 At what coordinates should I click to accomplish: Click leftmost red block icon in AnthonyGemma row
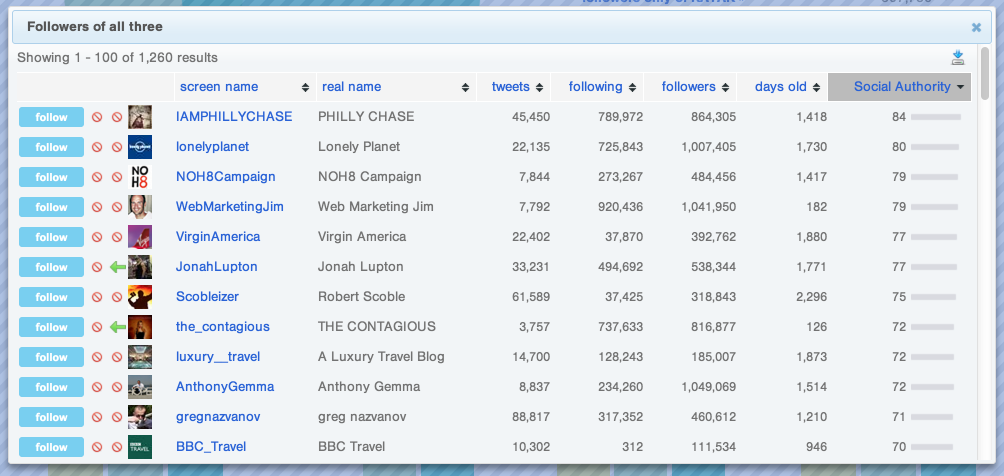(x=97, y=387)
